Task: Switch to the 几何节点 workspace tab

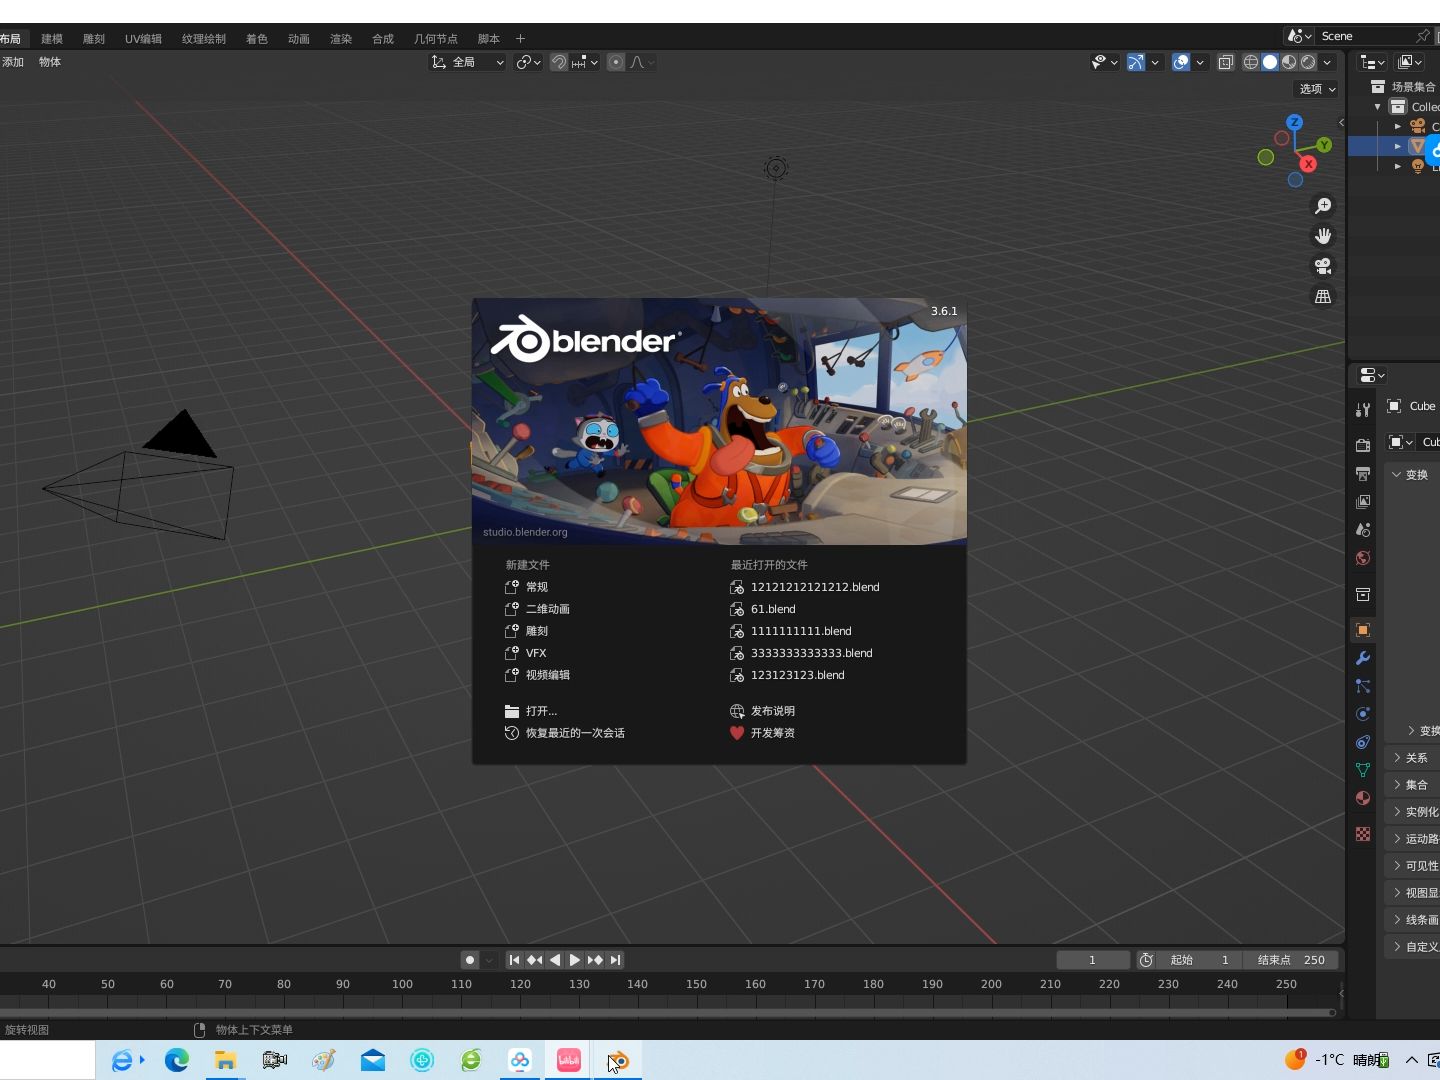Action: pos(436,39)
